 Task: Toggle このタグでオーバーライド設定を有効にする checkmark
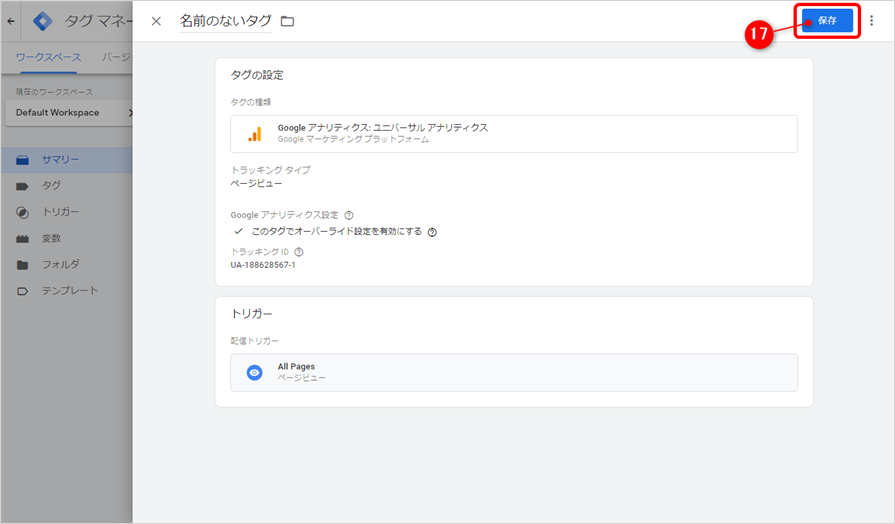(239, 231)
